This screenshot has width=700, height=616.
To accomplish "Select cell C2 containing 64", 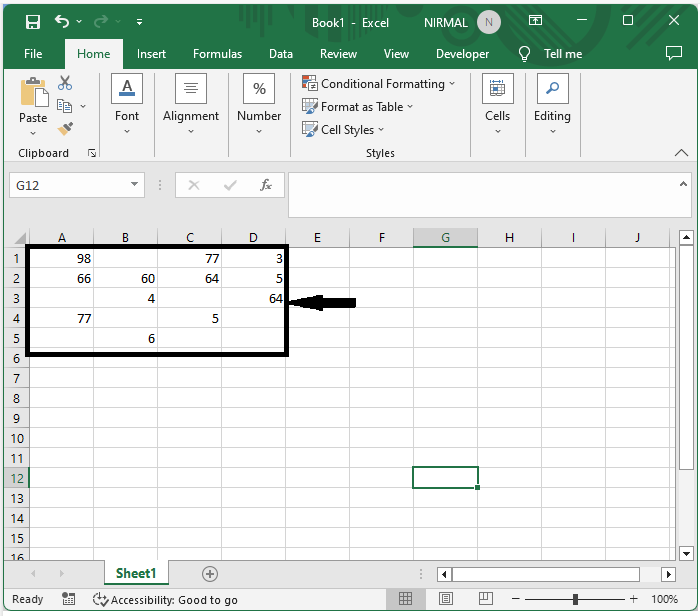I will click(x=189, y=278).
